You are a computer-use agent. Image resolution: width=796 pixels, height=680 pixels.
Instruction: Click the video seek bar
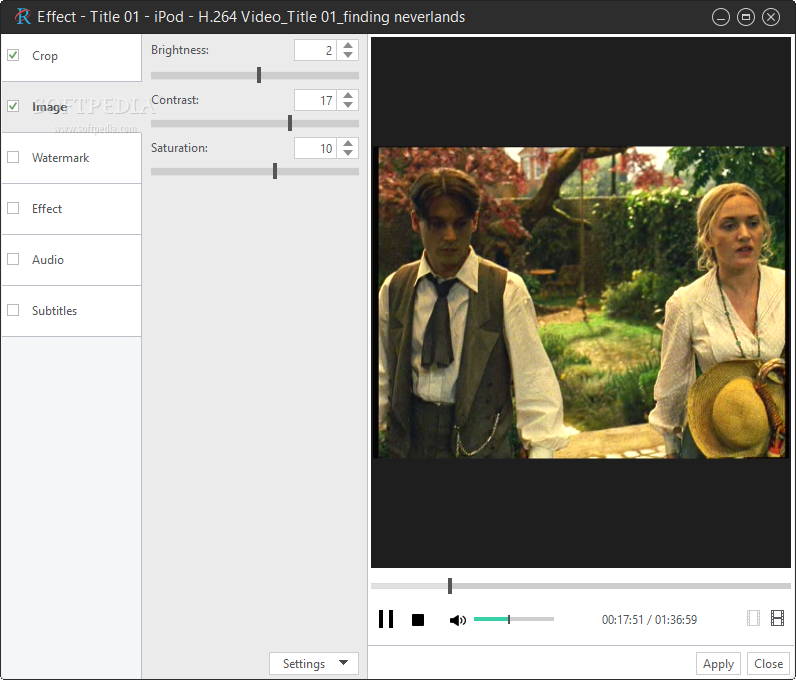coord(581,586)
